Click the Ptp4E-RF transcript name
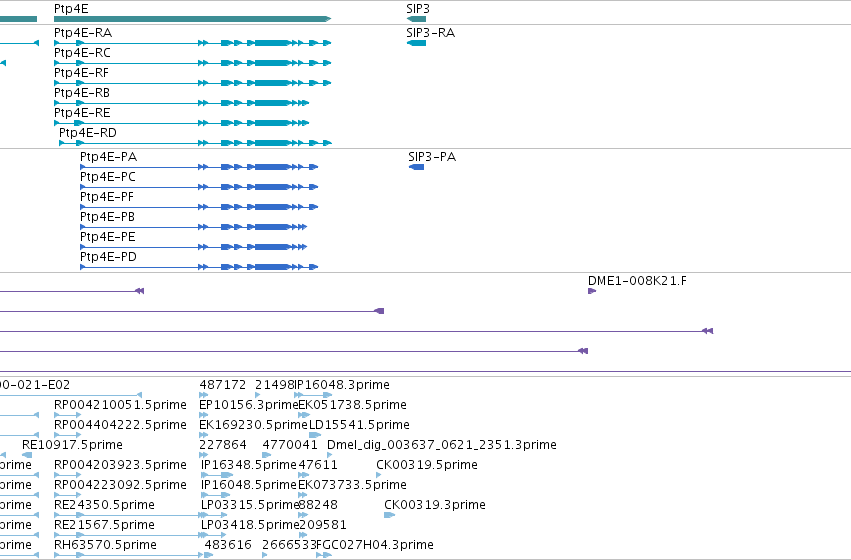The image size is (851, 560). pos(81,73)
